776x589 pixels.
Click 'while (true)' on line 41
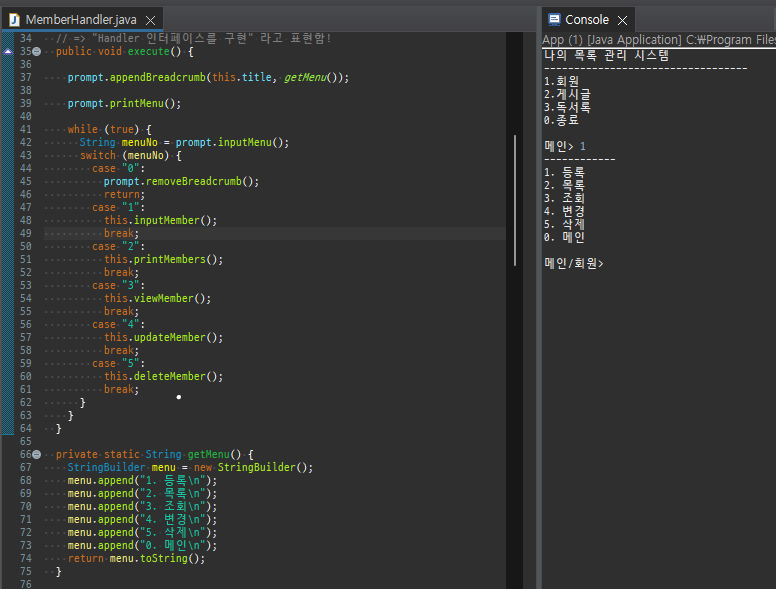[103, 130]
